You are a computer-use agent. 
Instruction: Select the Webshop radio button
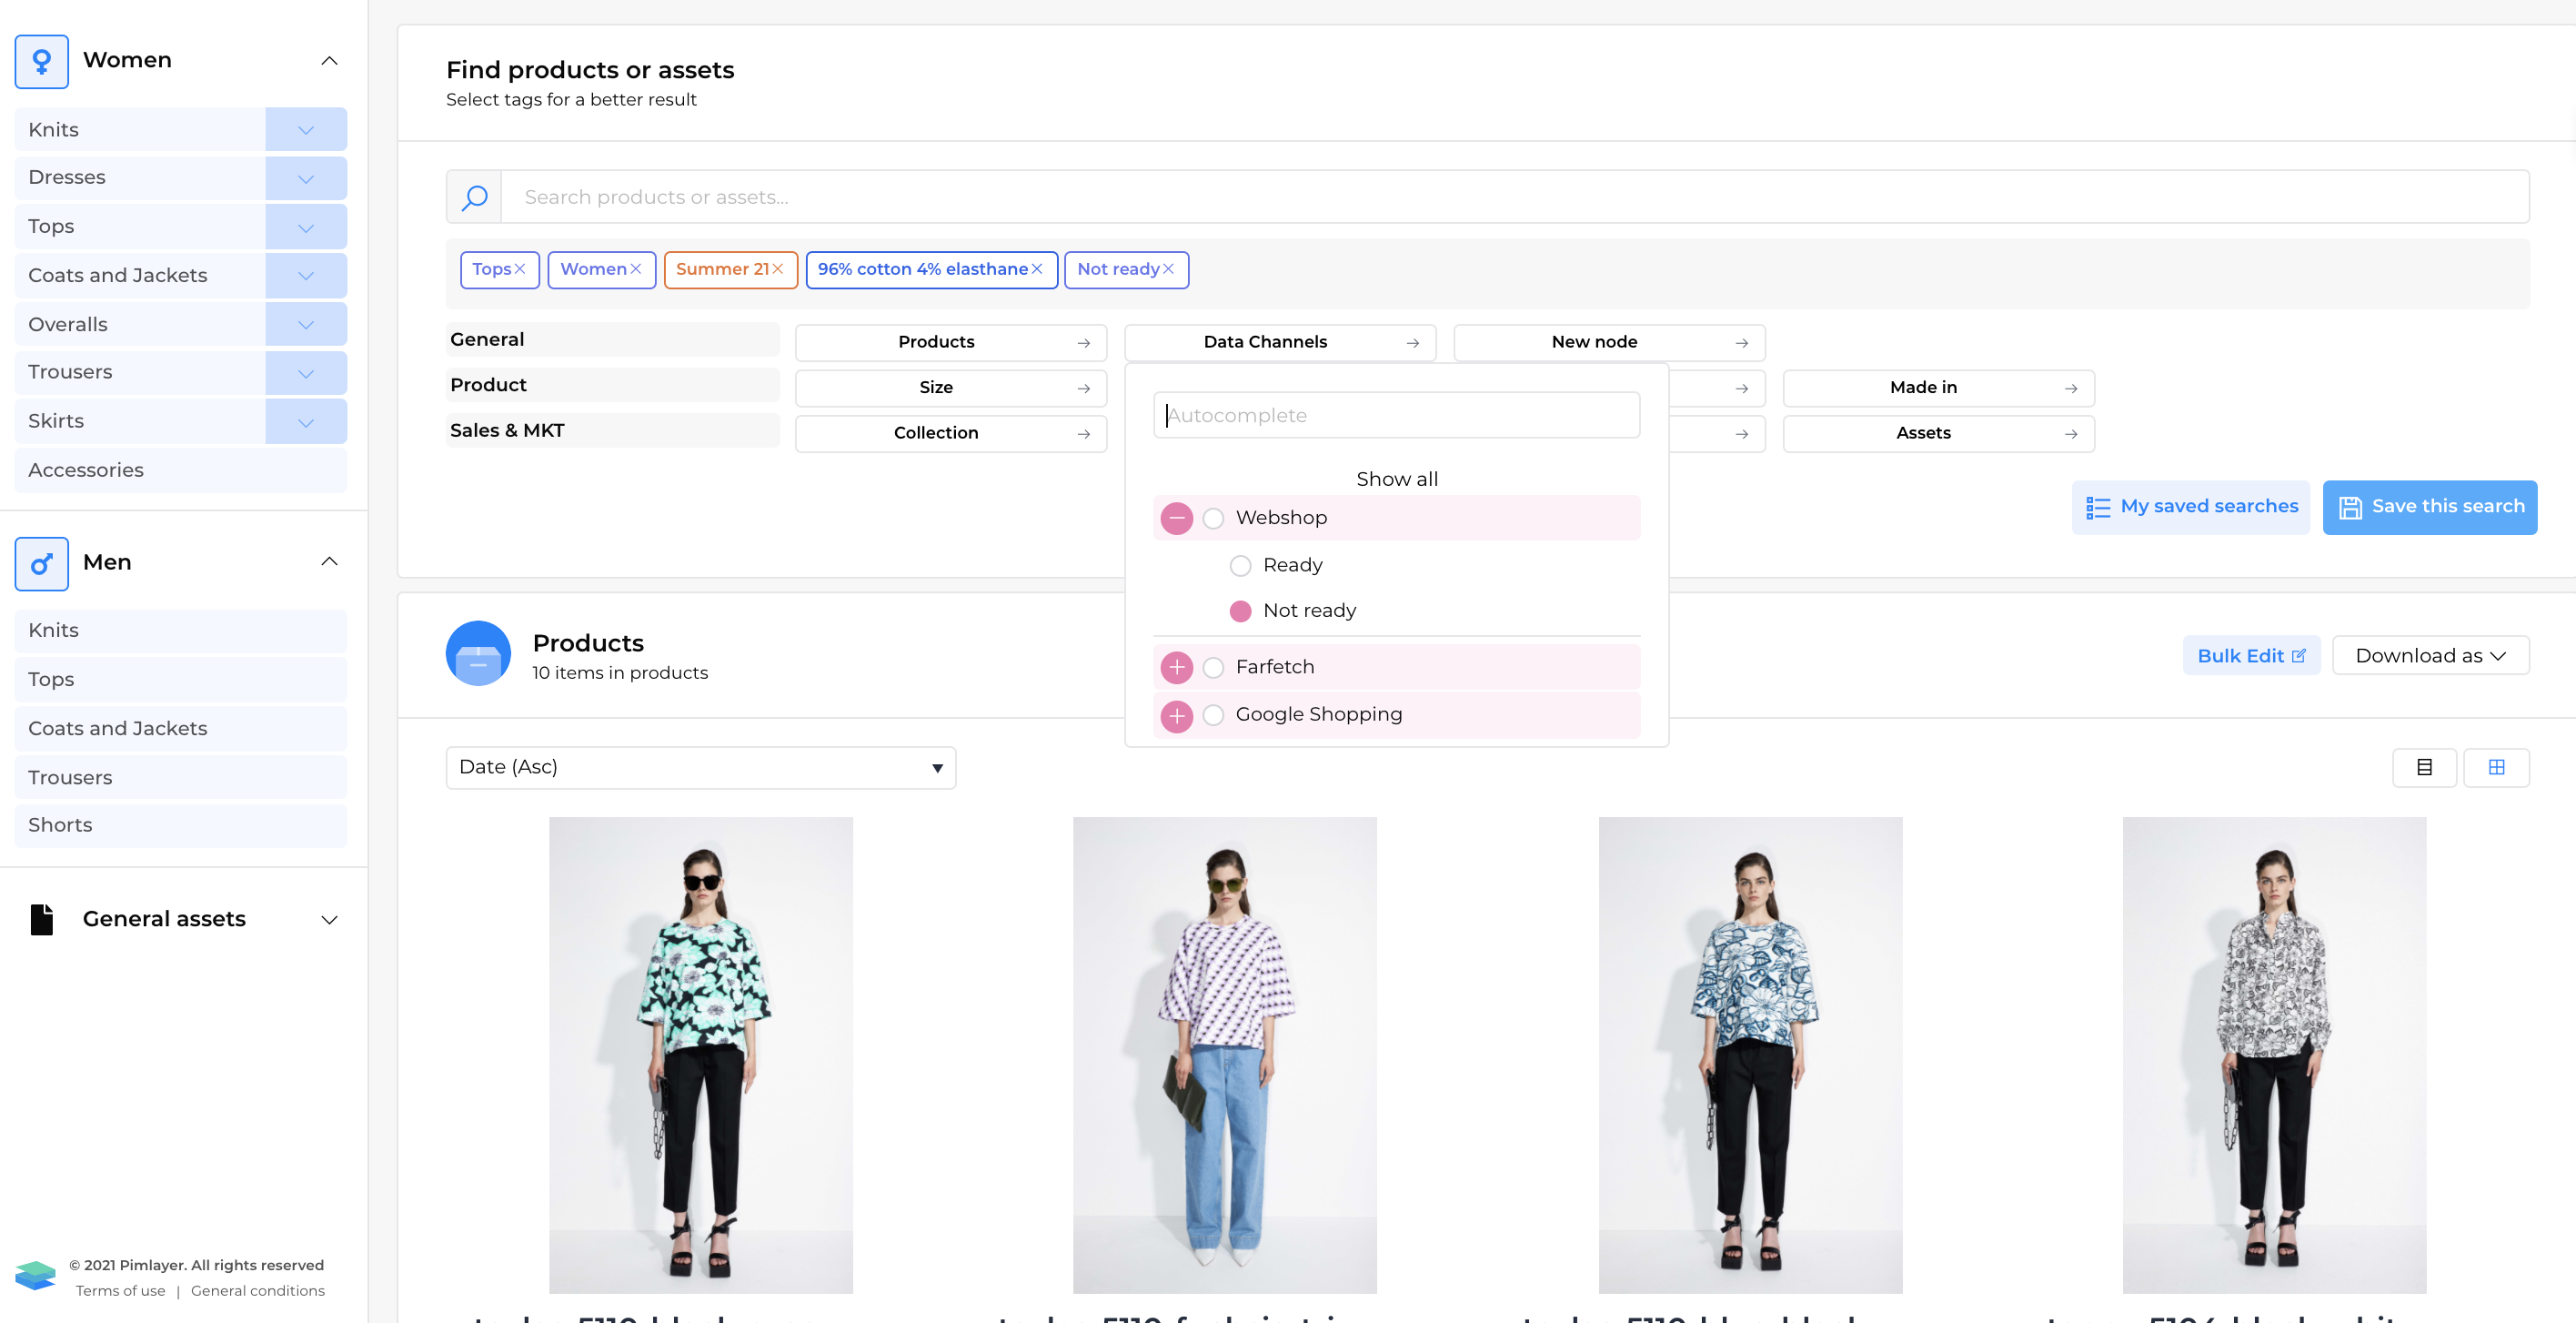[x=1213, y=518]
